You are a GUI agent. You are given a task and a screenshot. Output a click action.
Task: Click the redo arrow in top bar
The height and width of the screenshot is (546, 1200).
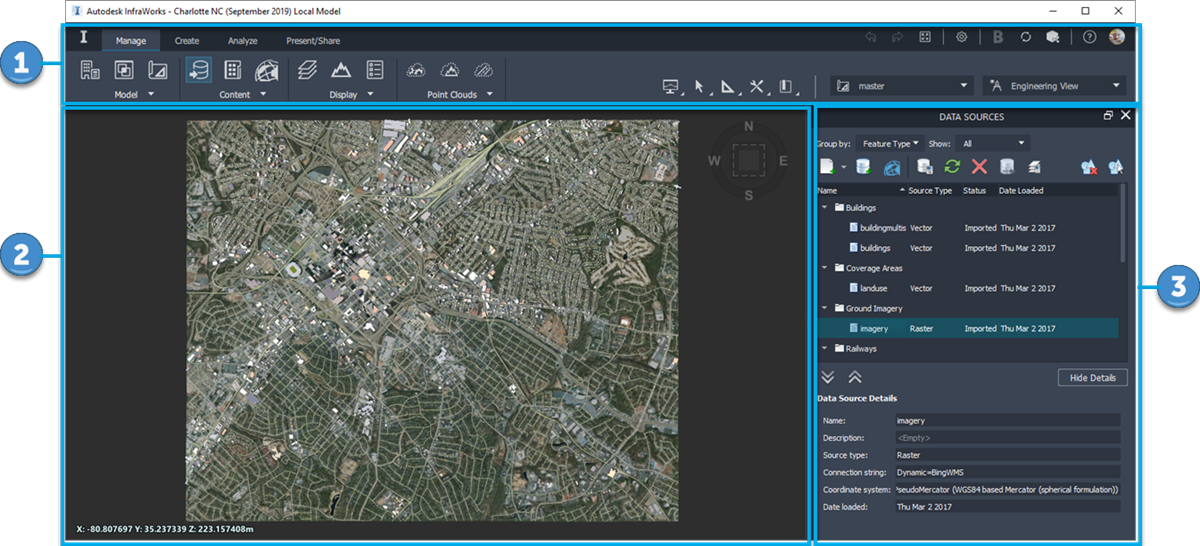tap(897, 37)
